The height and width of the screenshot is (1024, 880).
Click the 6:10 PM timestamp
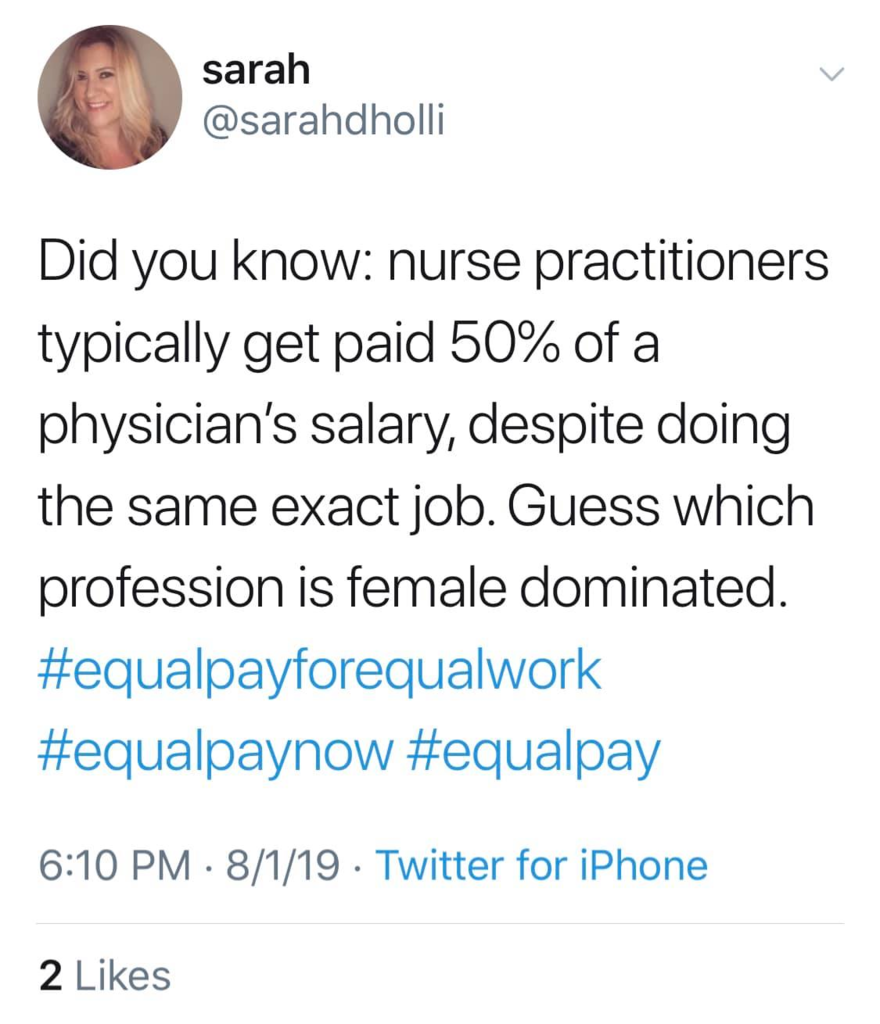[114, 864]
